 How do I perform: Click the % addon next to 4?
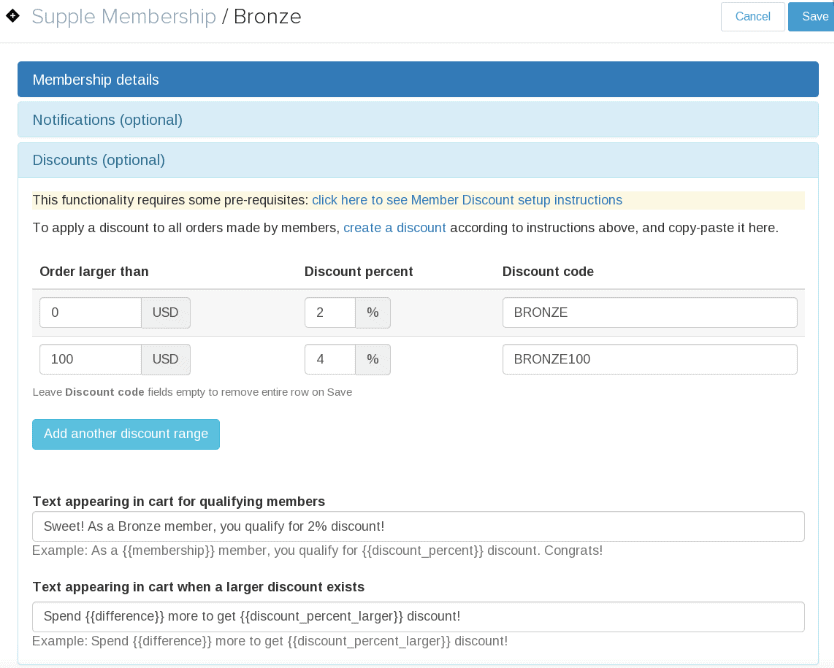tap(373, 360)
